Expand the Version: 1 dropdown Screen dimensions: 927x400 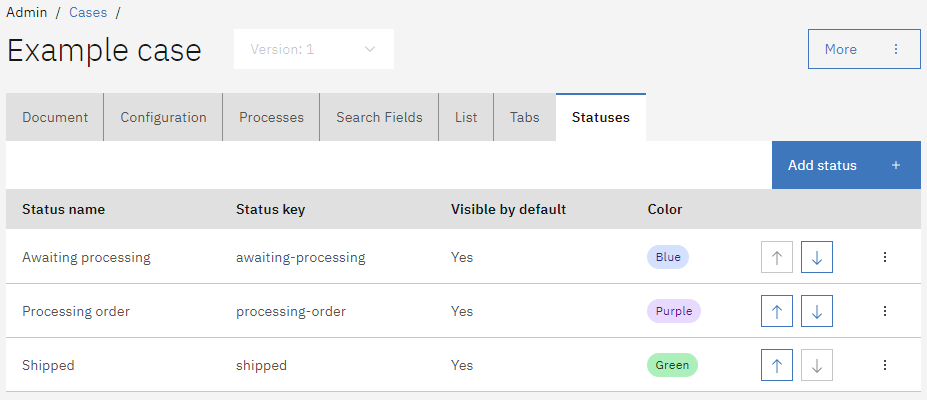[x=314, y=49]
